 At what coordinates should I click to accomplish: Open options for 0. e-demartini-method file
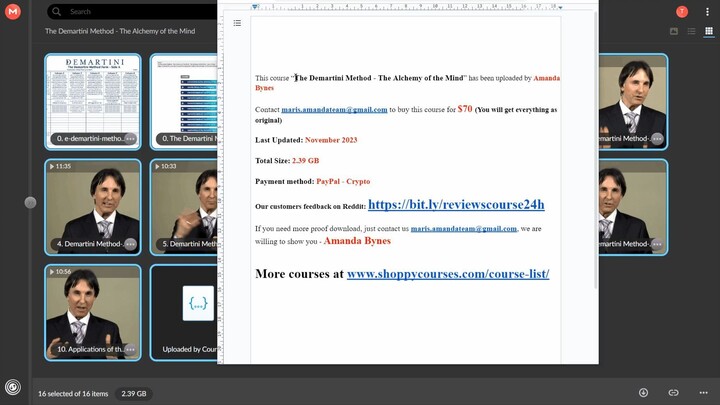[130, 139]
